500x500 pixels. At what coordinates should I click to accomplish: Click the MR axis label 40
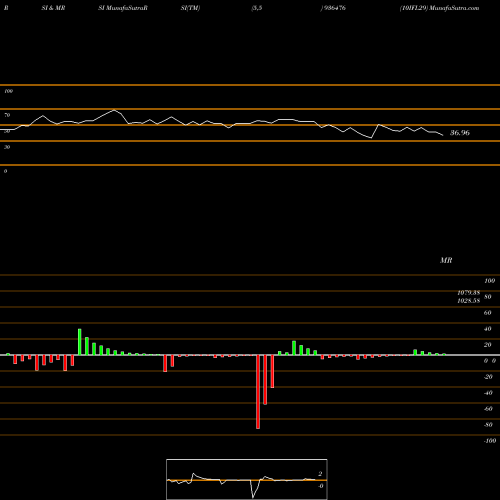click(488, 329)
